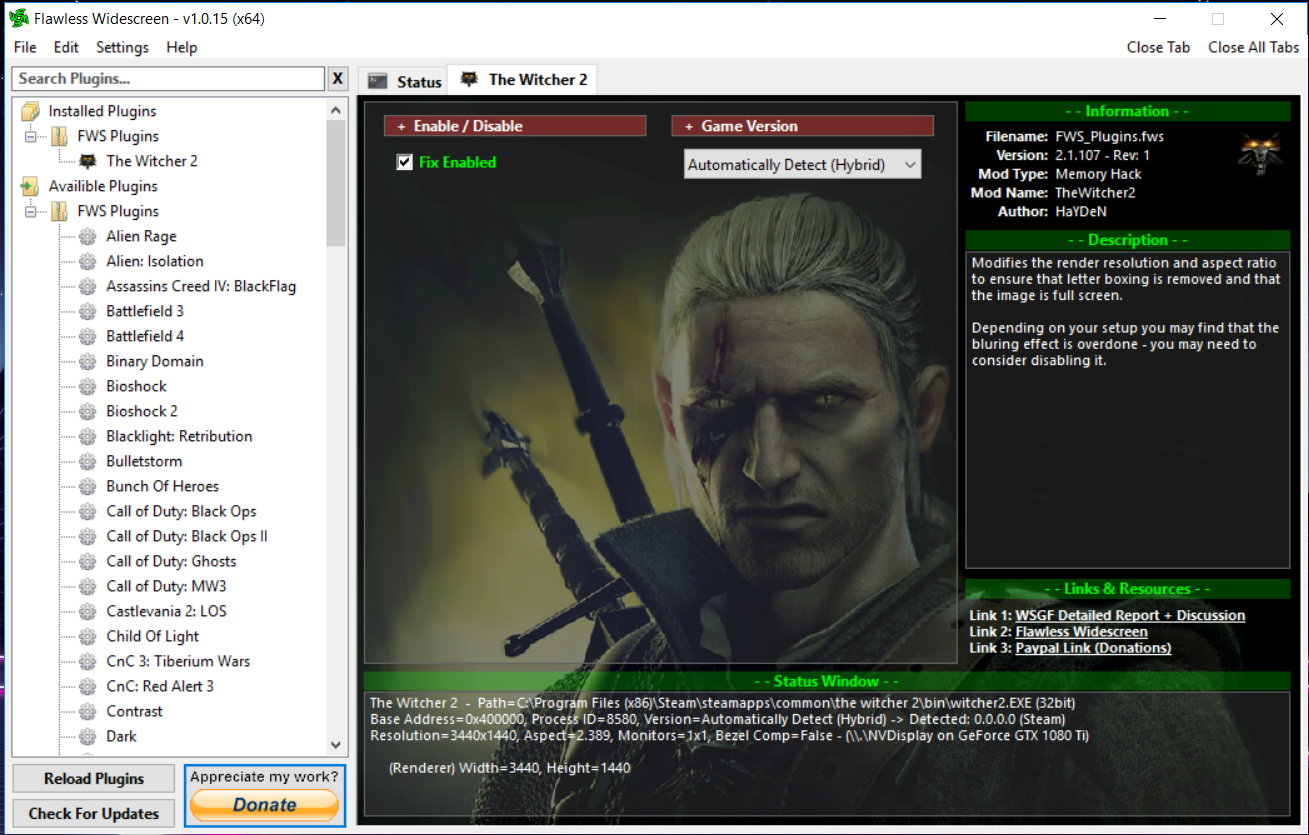Screen dimensions: 1309x835
Task: Click the gear icon next to Bulletstorm
Action: (88, 461)
